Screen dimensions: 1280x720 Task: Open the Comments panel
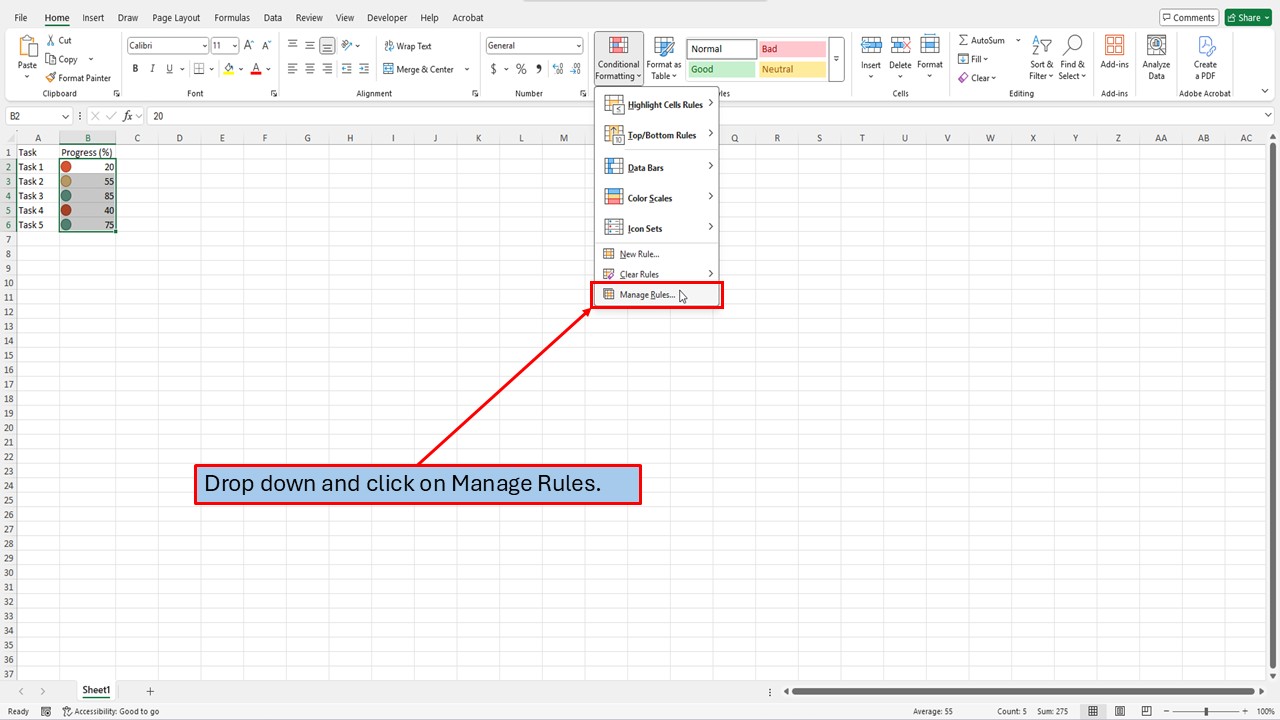pyautogui.click(x=1188, y=17)
